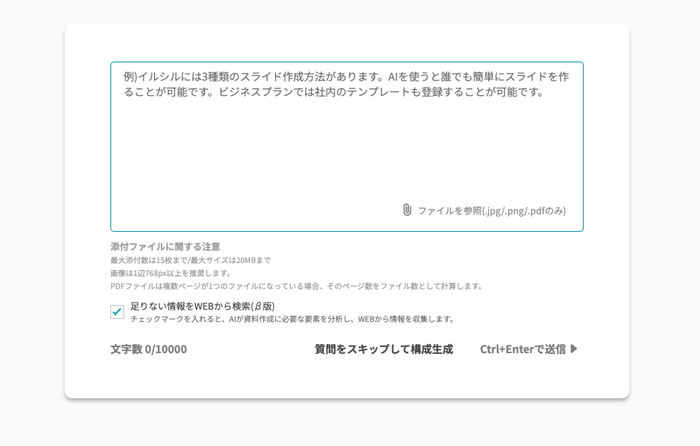Image resolution: width=700 pixels, height=446 pixels.
Task: Click the 例)イルシル placeholder first line
Action: pyautogui.click(x=346, y=76)
